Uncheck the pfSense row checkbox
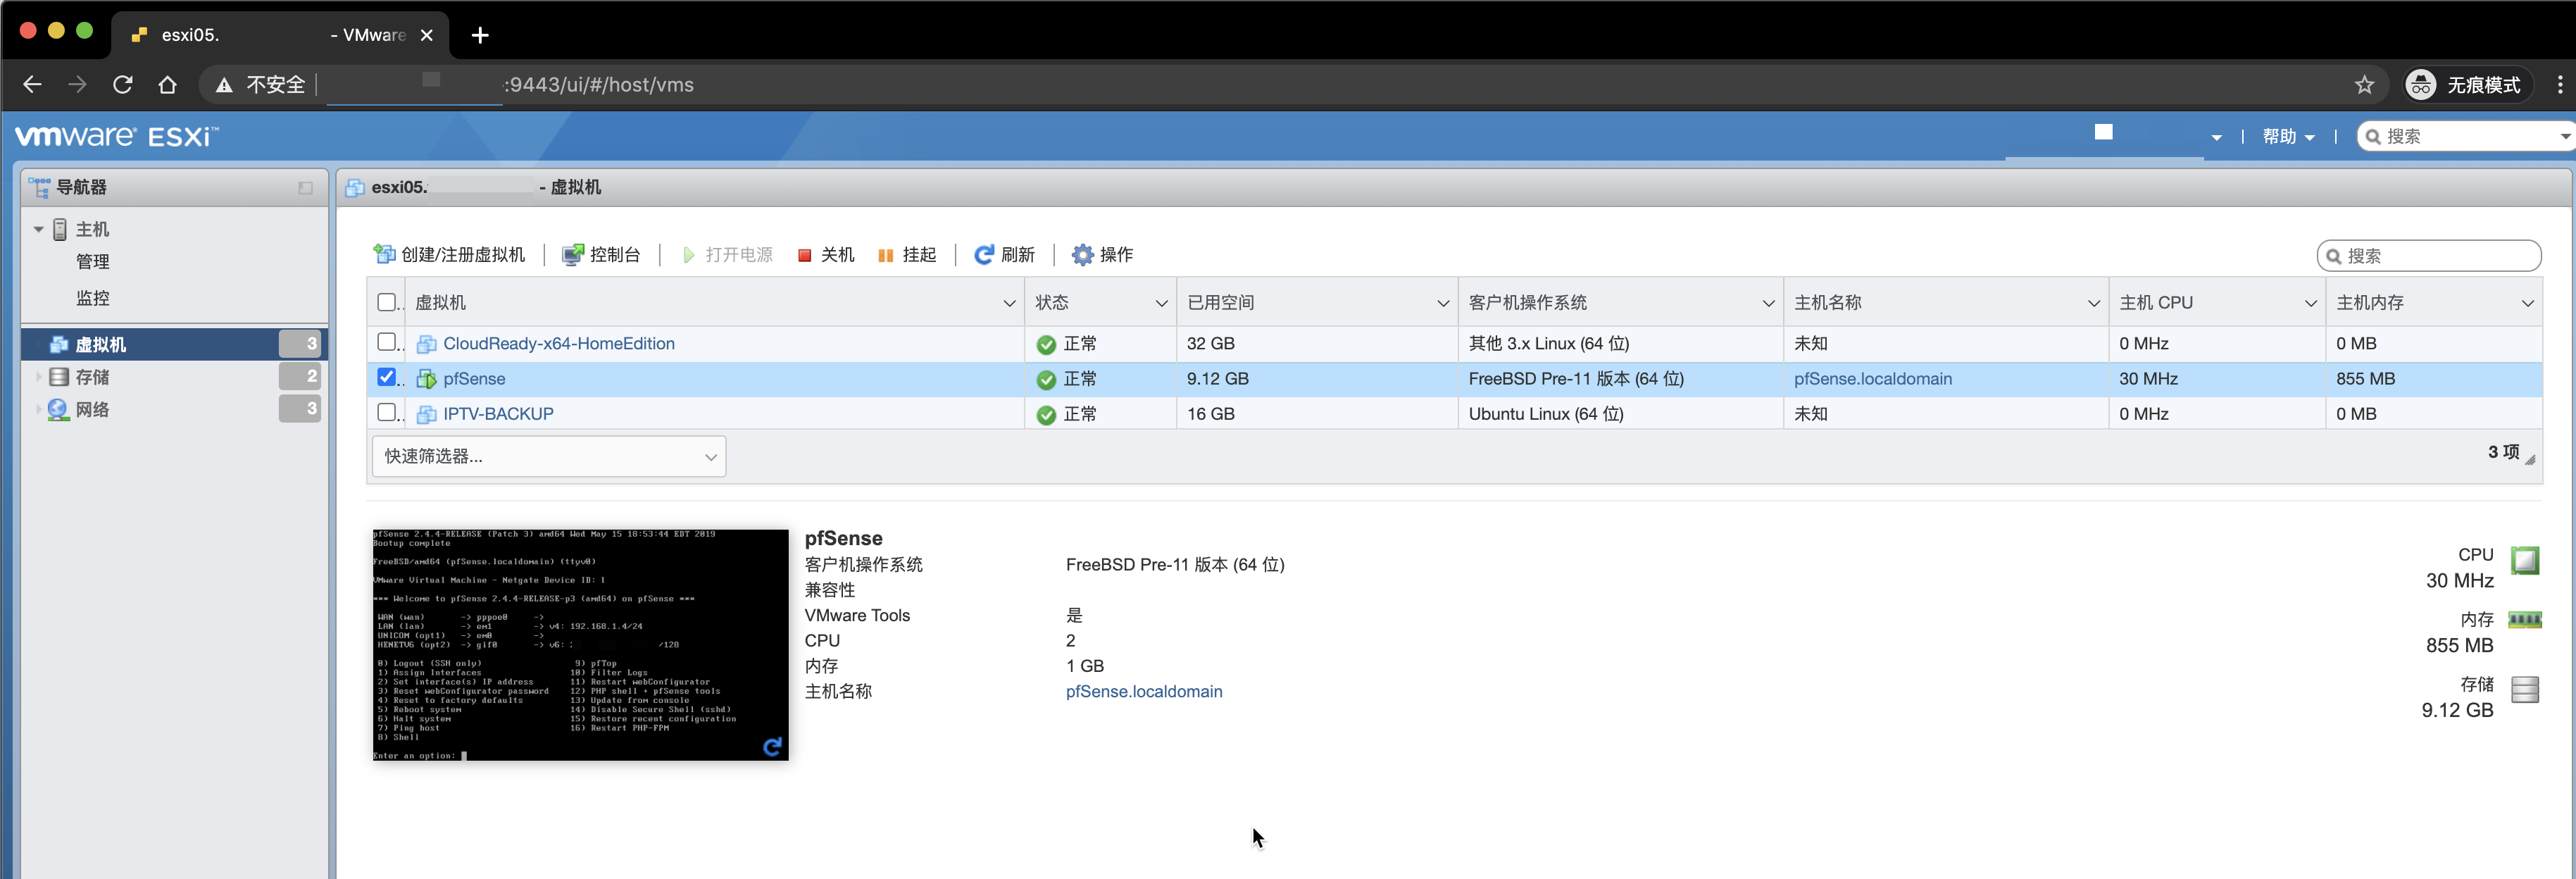Screen dimensions: 2576x879 pos(387,377)
